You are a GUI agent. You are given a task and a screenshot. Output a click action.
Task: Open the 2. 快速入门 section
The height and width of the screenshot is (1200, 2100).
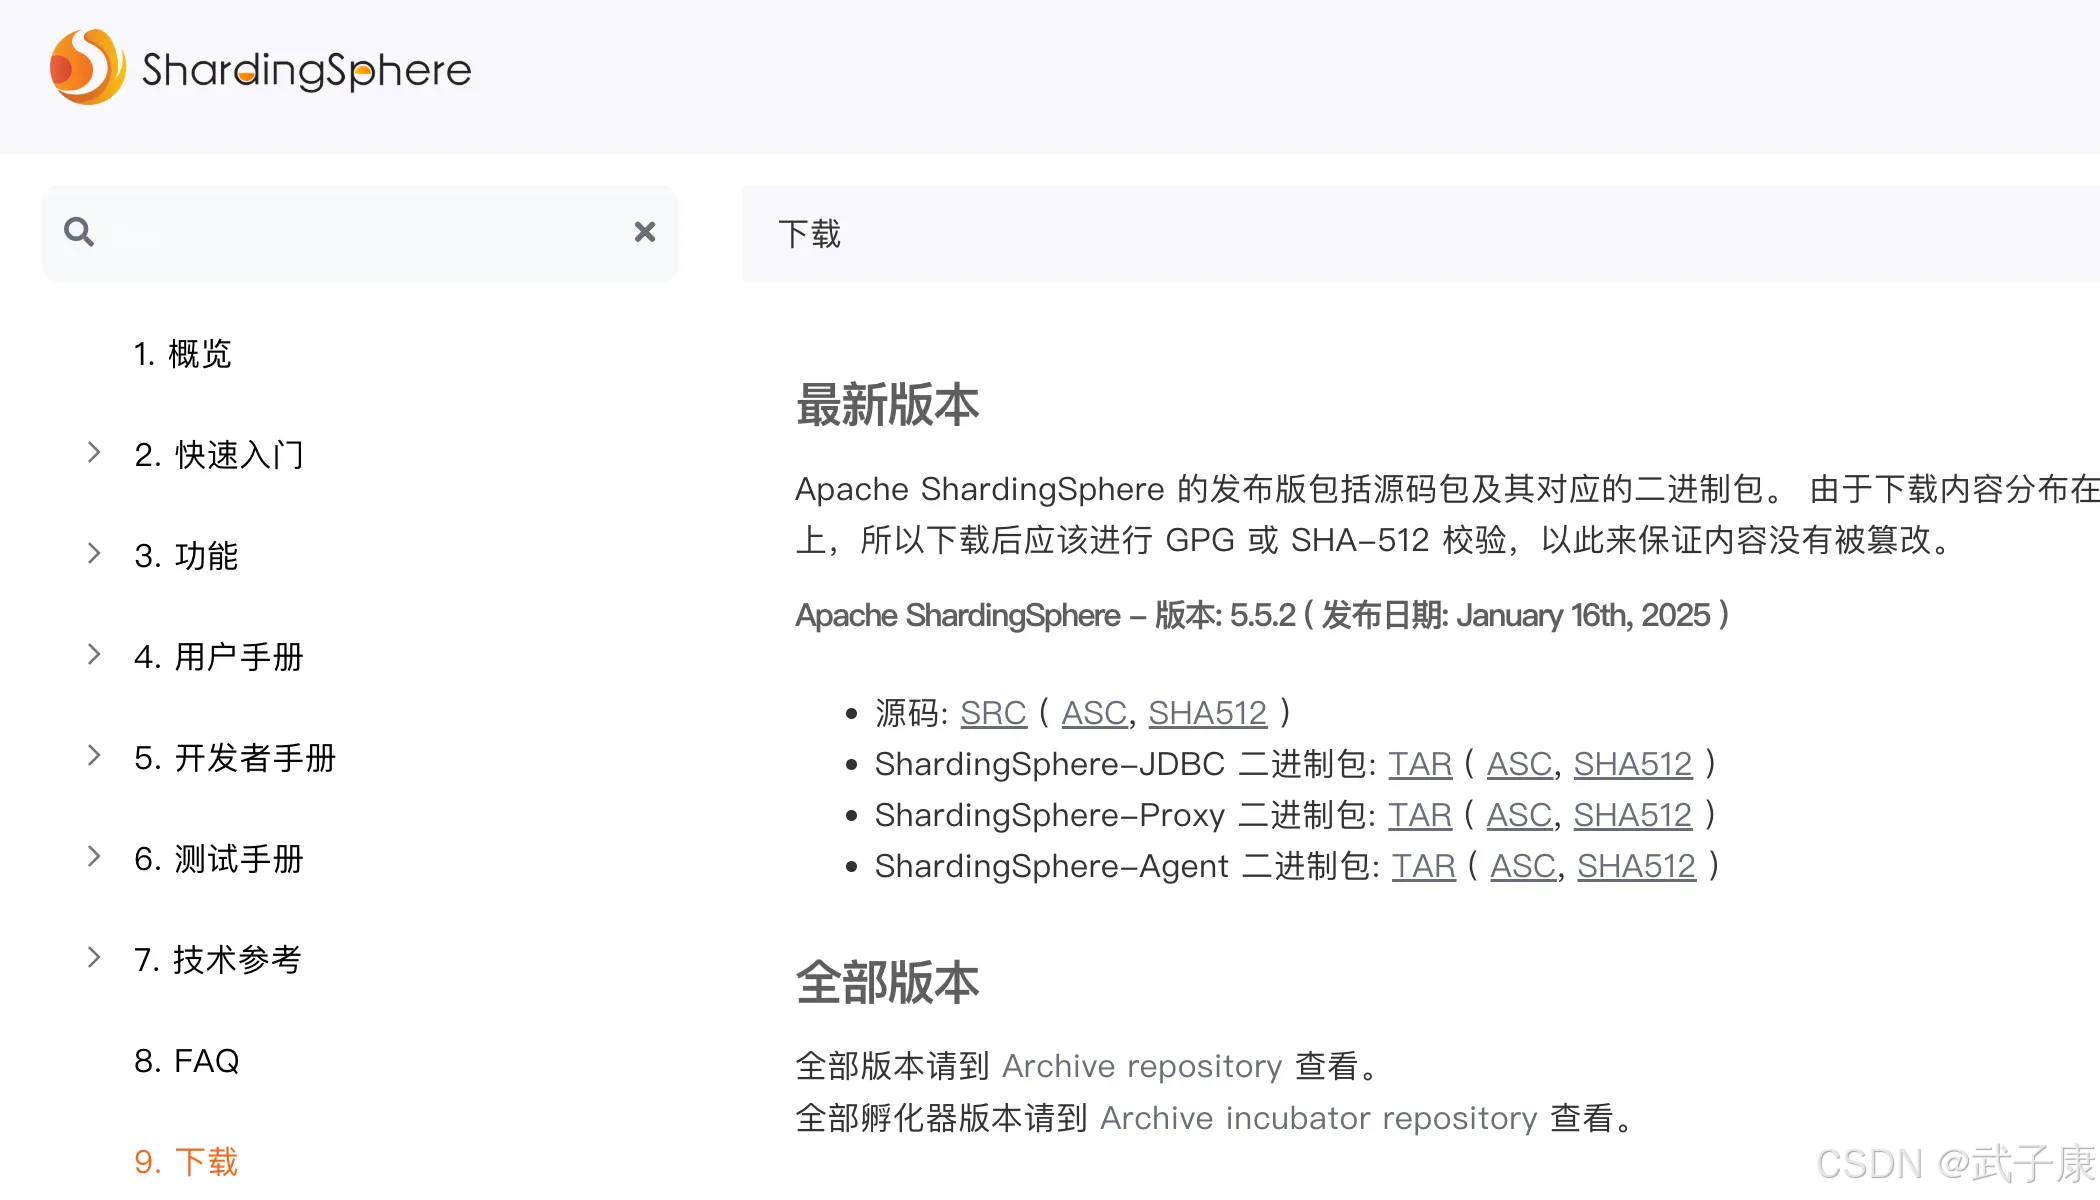[x=219, y=455]
